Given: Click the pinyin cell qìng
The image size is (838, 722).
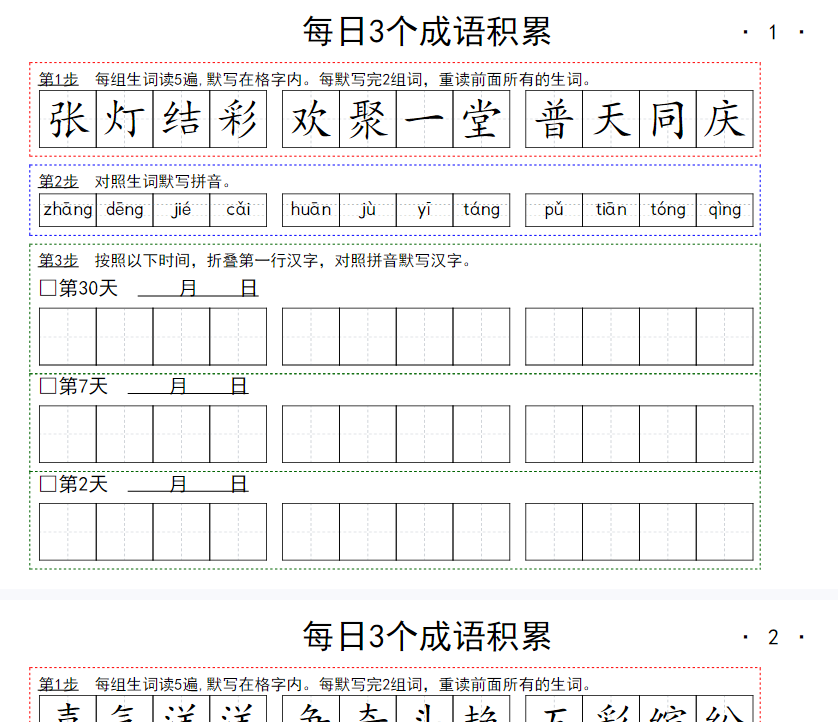Looking at the screenshot, I should pos(724,210).
